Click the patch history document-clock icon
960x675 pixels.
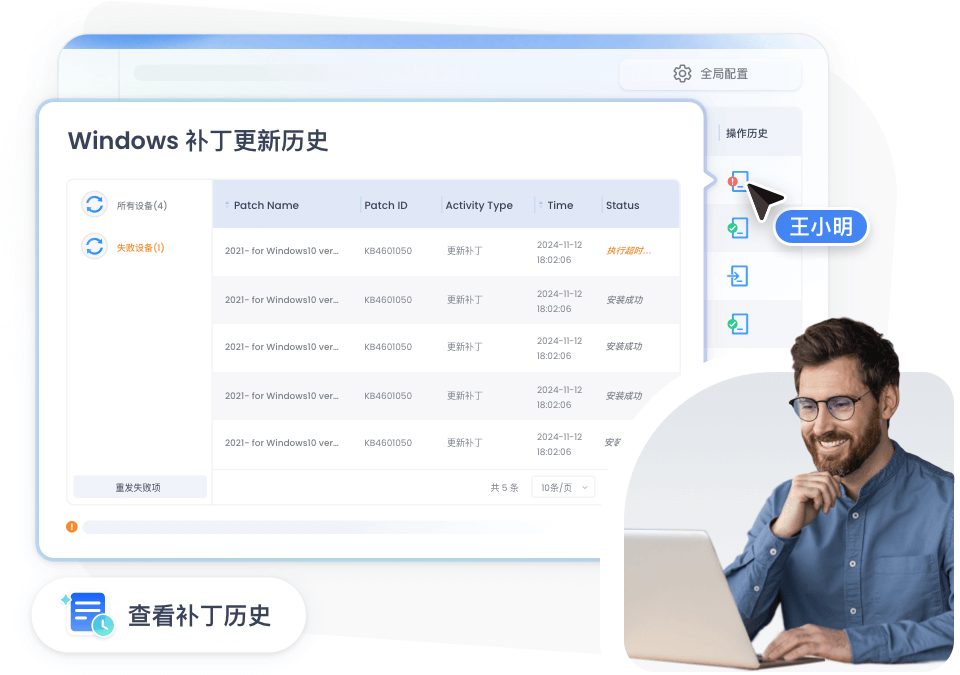pyautogui.click(x=88, y=614)
